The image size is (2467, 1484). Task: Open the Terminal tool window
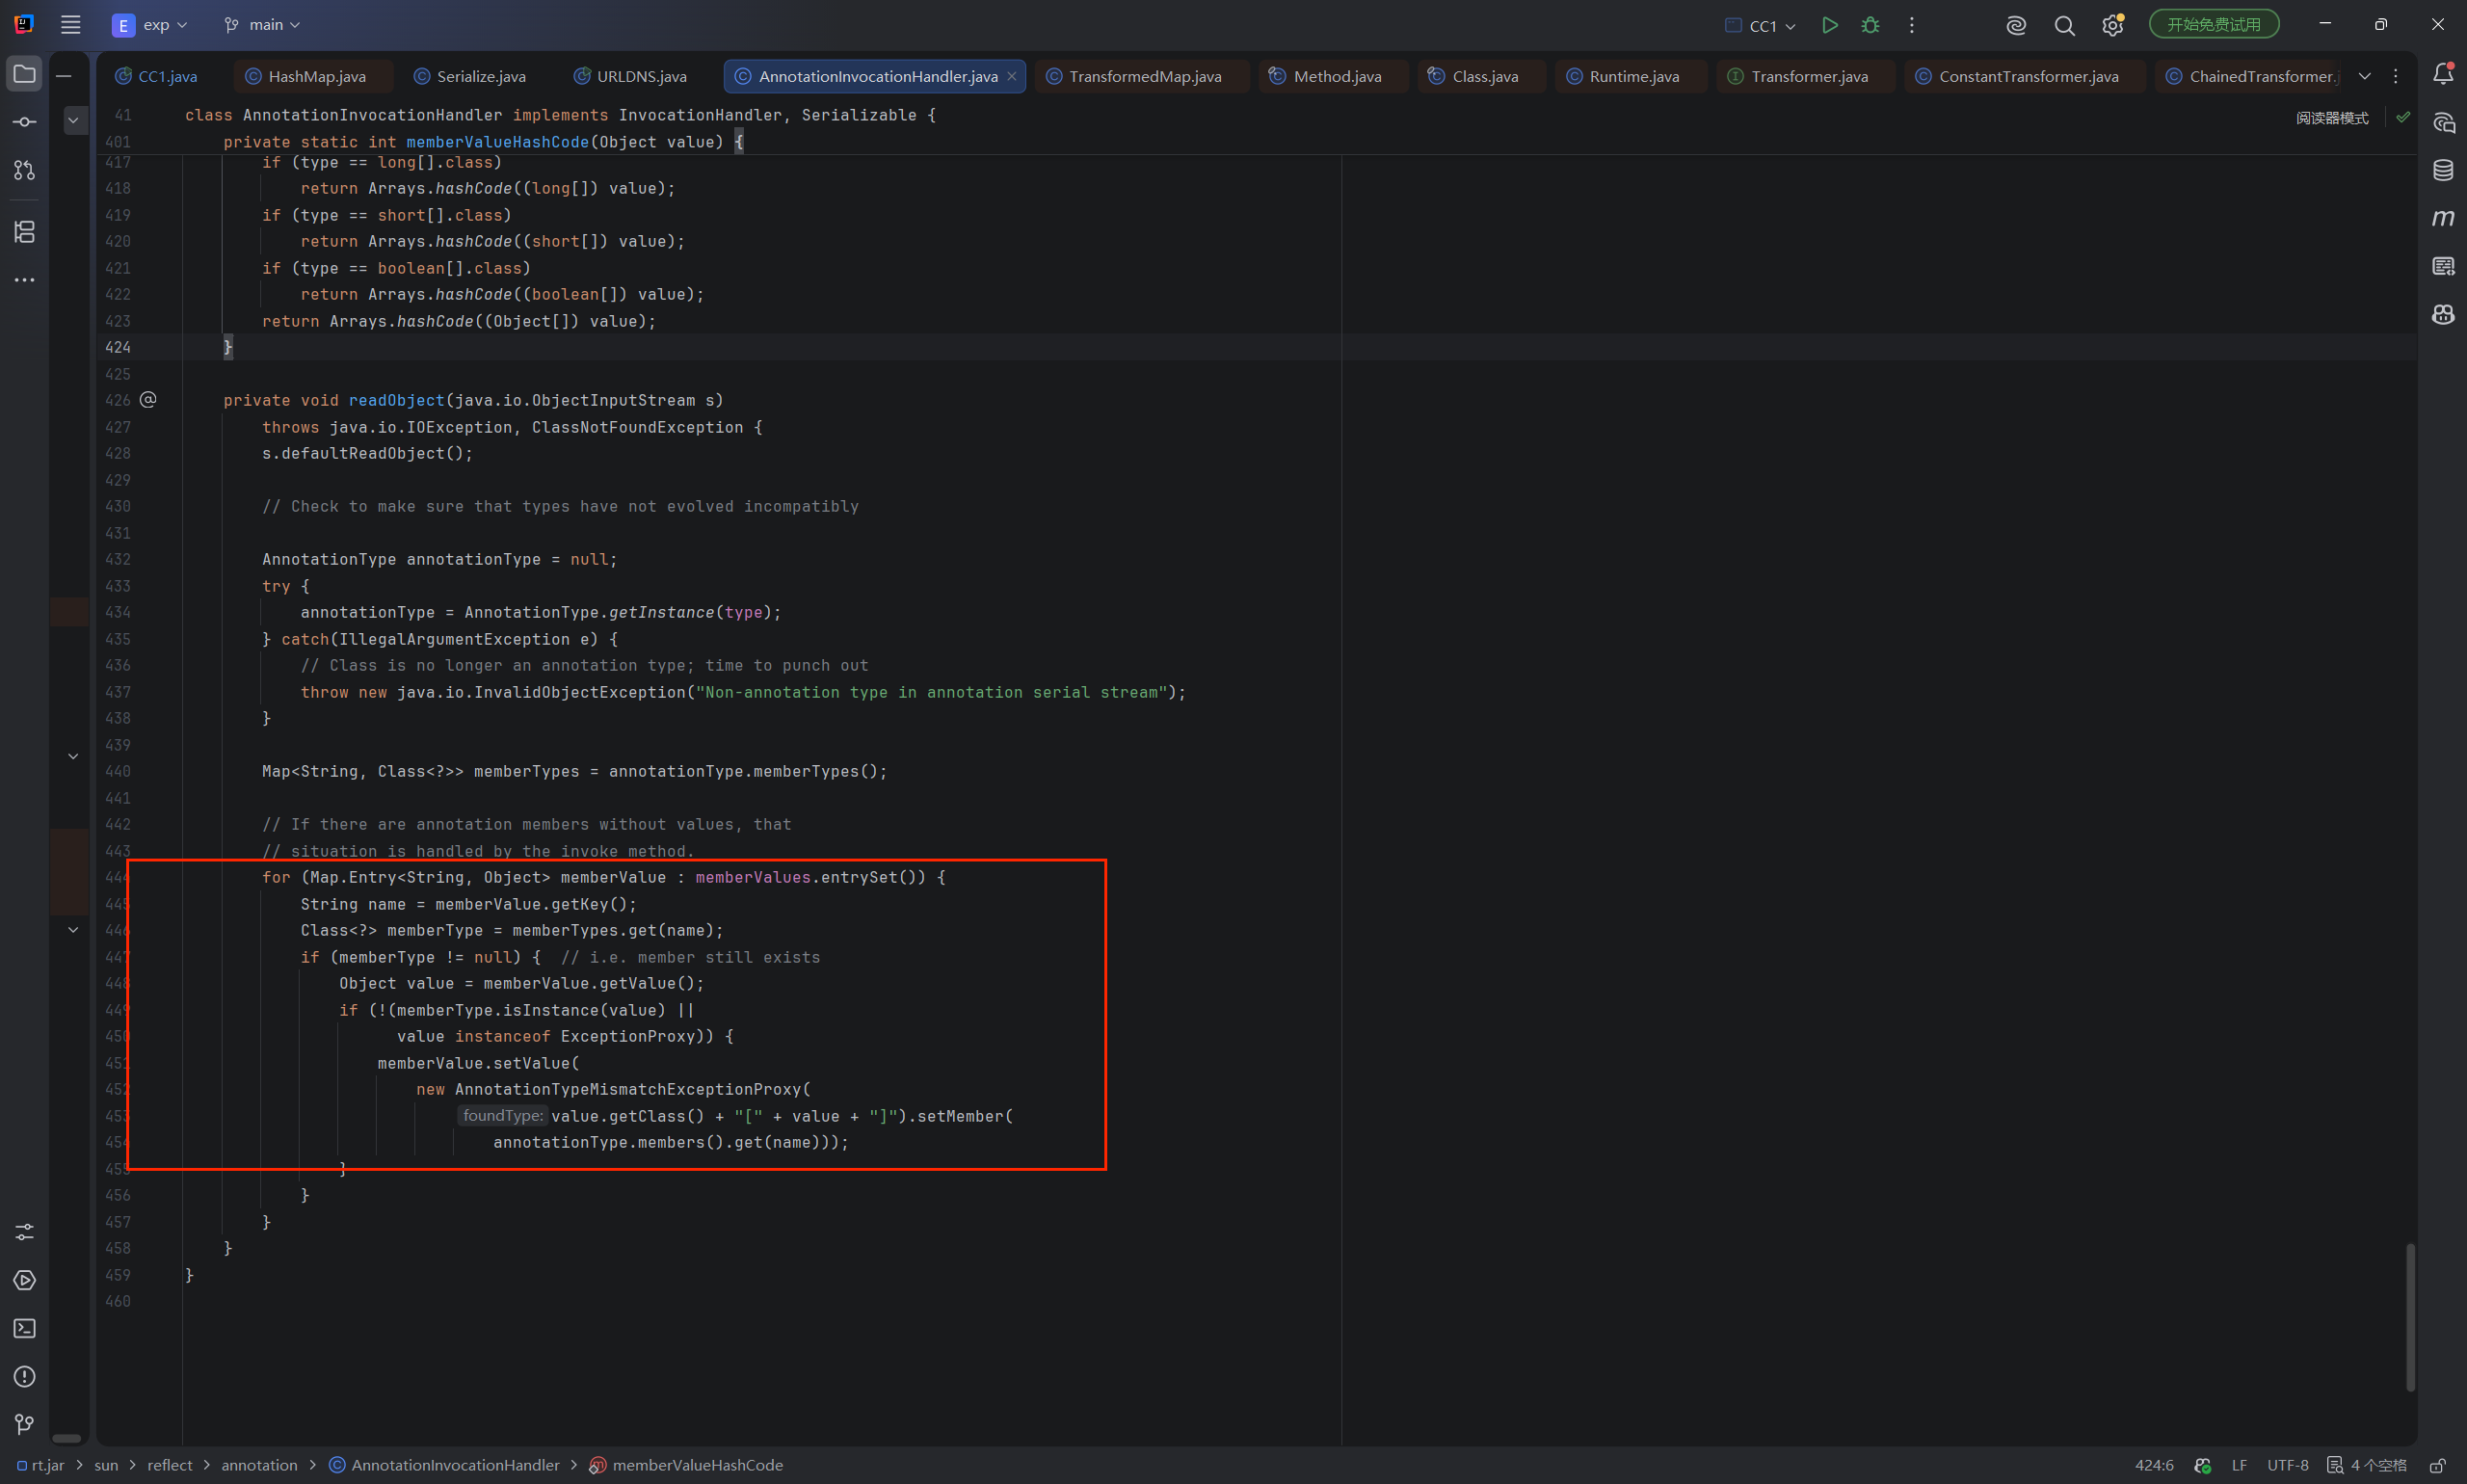[25, 1328]
